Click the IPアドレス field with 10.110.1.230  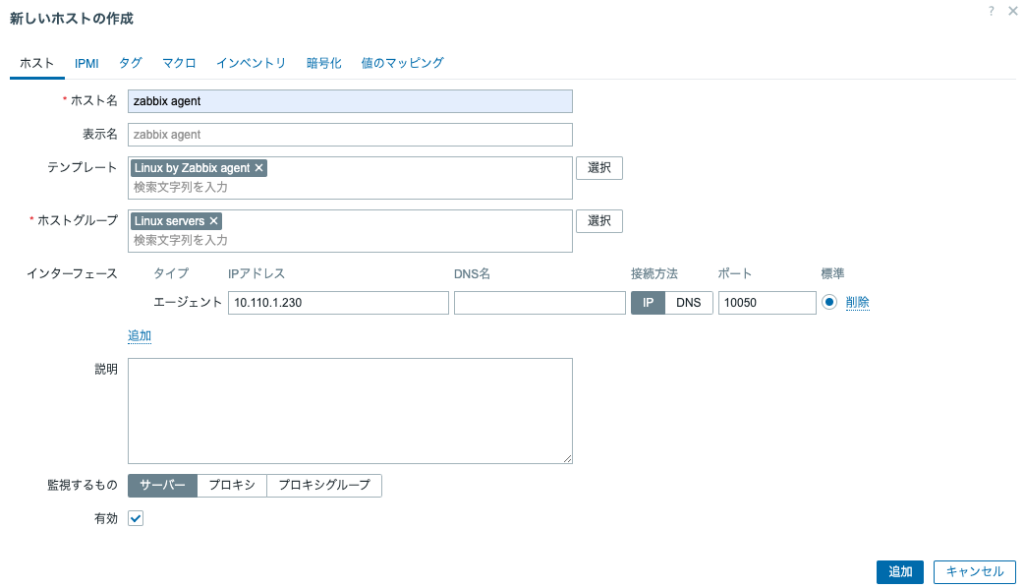click(338, 302)
